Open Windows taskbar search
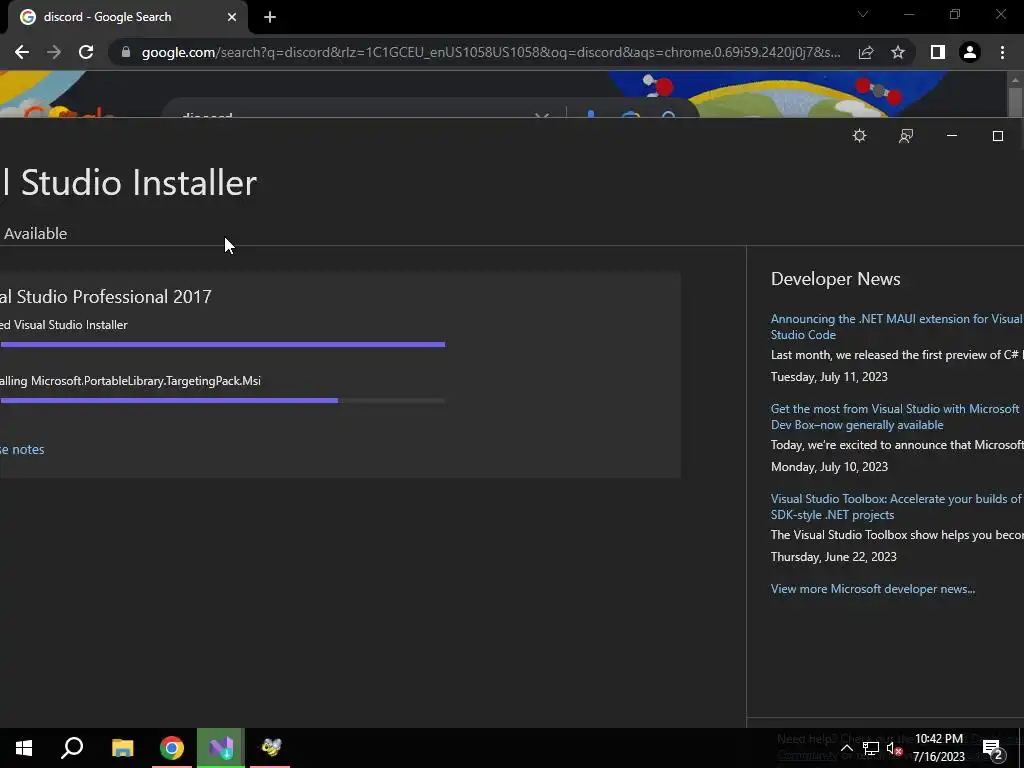Viewport: 1024px width, 768px height. coord(72,748)
